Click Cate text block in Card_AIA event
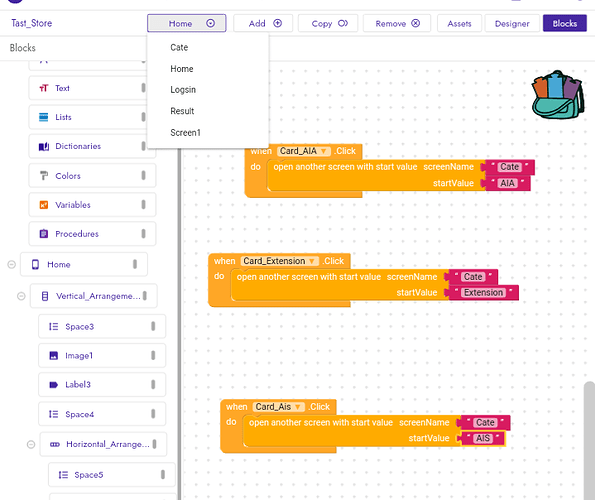Viewport: 595px width, 500px height. click(x=509, y=167)
